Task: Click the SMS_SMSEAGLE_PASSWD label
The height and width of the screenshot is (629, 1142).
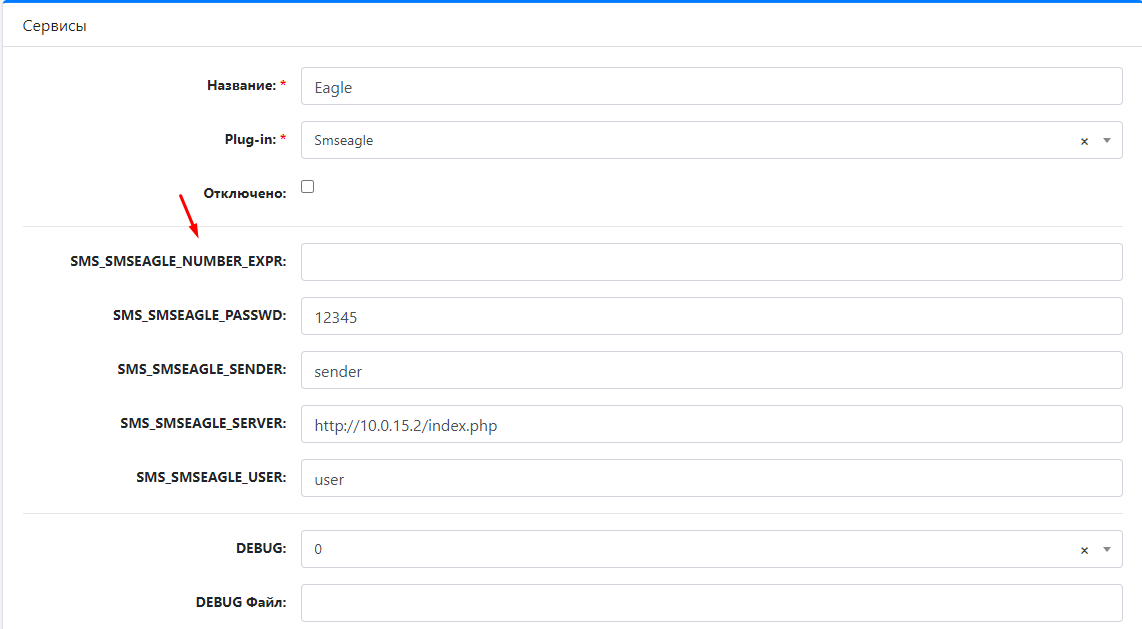Action: (200, 315)
